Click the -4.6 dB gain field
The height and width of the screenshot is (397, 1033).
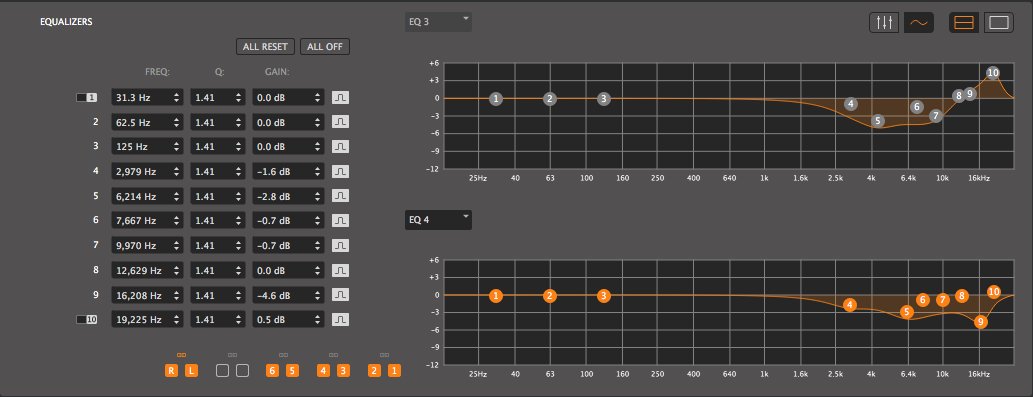(x=288, y=295)
